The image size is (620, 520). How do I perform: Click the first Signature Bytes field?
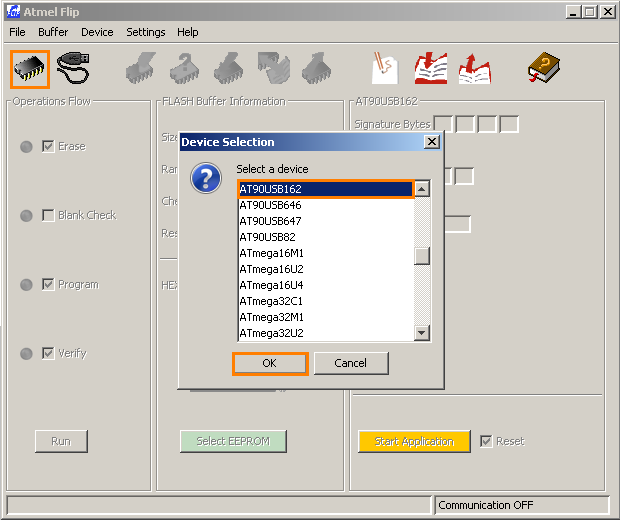point(443,124)
